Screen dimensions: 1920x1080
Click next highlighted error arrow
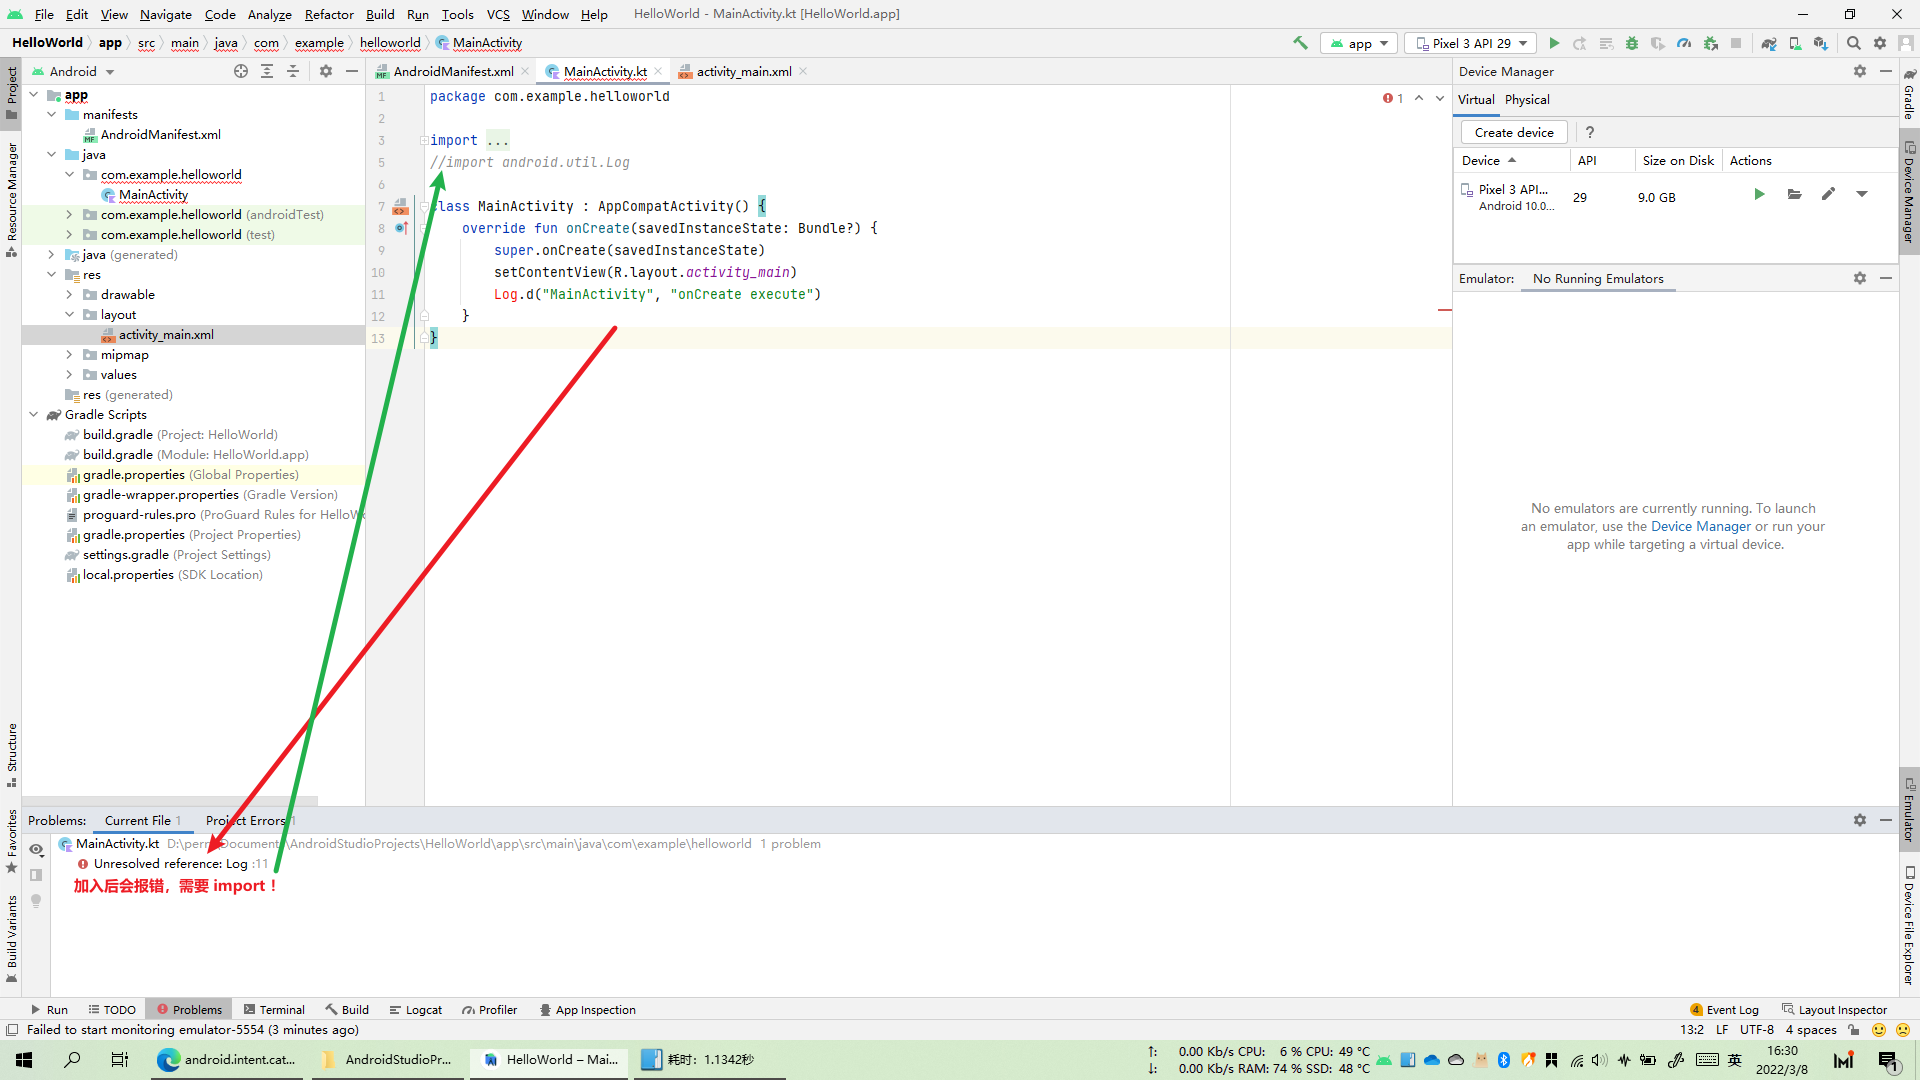pyautogui.click(x=1440, y=98)
